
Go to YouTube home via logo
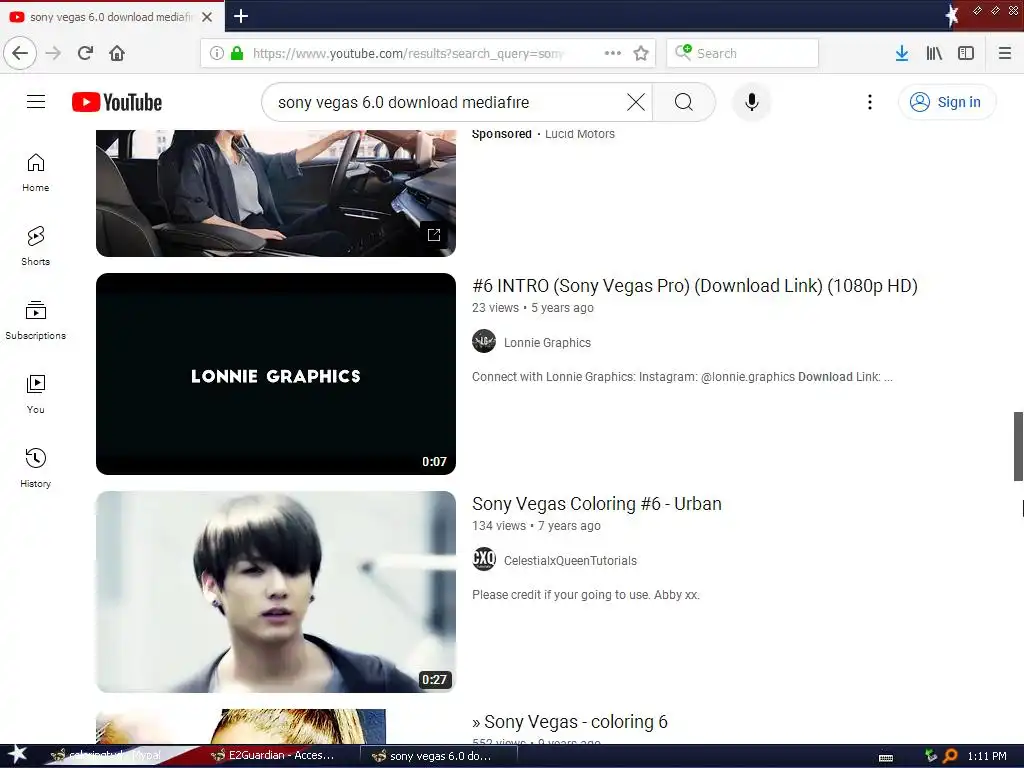[x=117, y=102]
